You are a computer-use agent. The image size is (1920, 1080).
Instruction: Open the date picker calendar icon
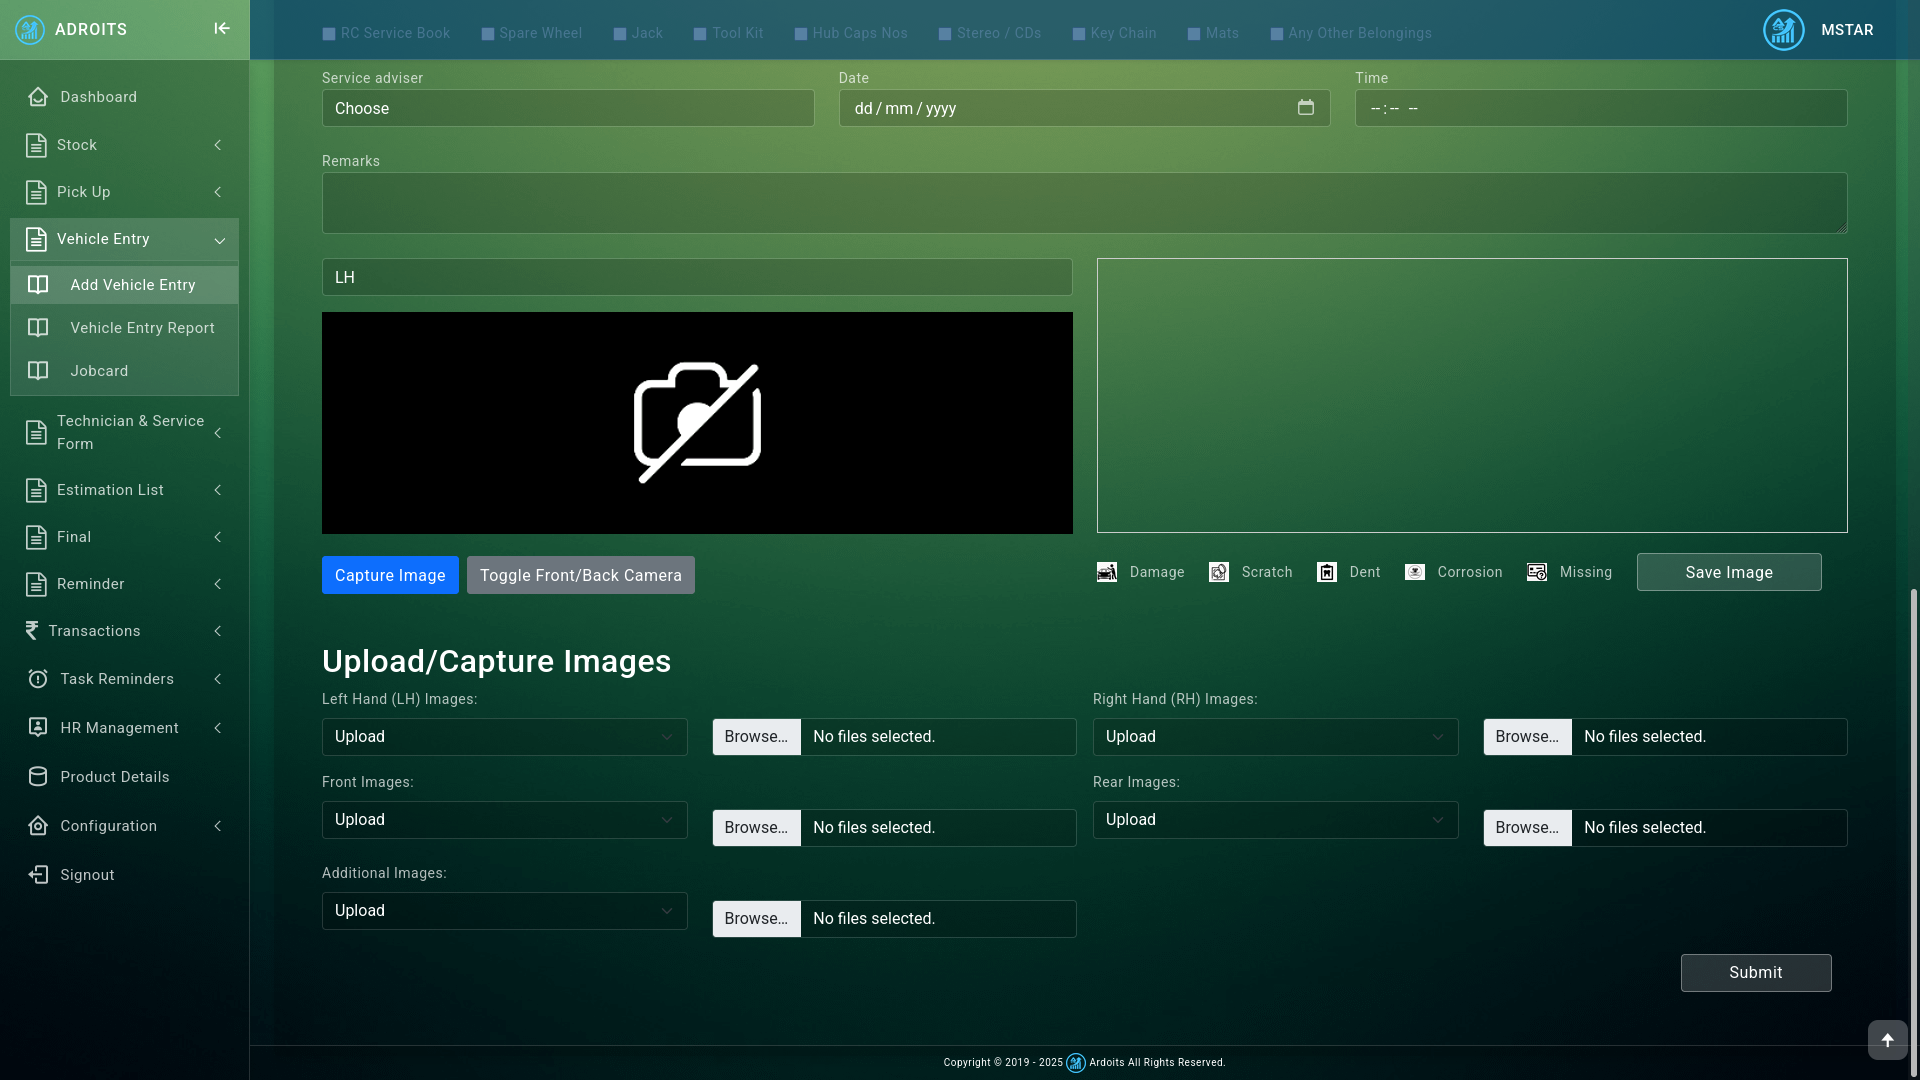click(x=1306, y=107)
